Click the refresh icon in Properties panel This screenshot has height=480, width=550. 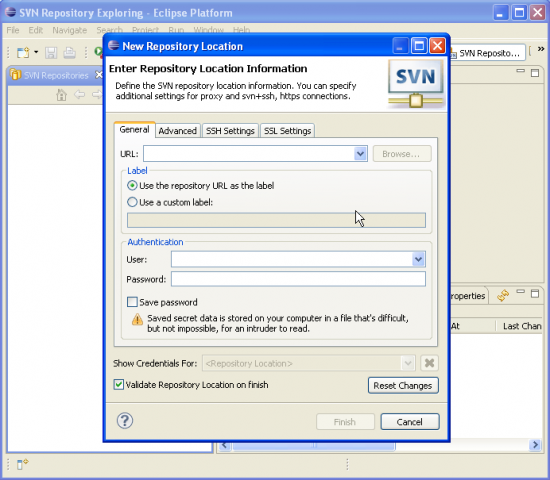(503, 295)
